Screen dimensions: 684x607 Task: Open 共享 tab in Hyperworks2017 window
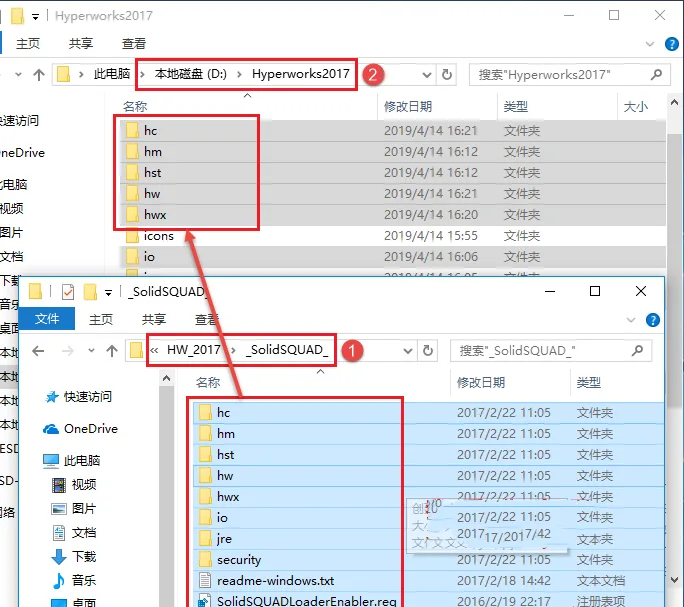click(81, 44)
